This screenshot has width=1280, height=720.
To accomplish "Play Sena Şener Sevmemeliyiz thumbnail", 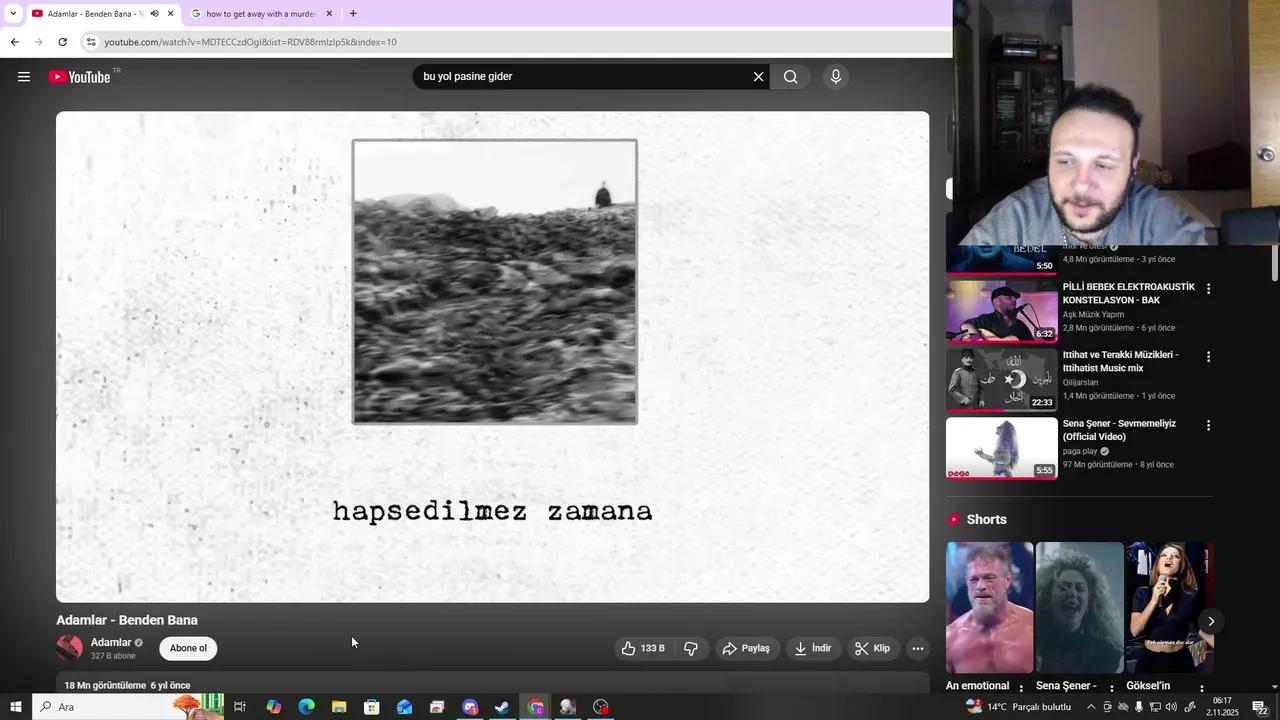I will (x=1002, y=447).
